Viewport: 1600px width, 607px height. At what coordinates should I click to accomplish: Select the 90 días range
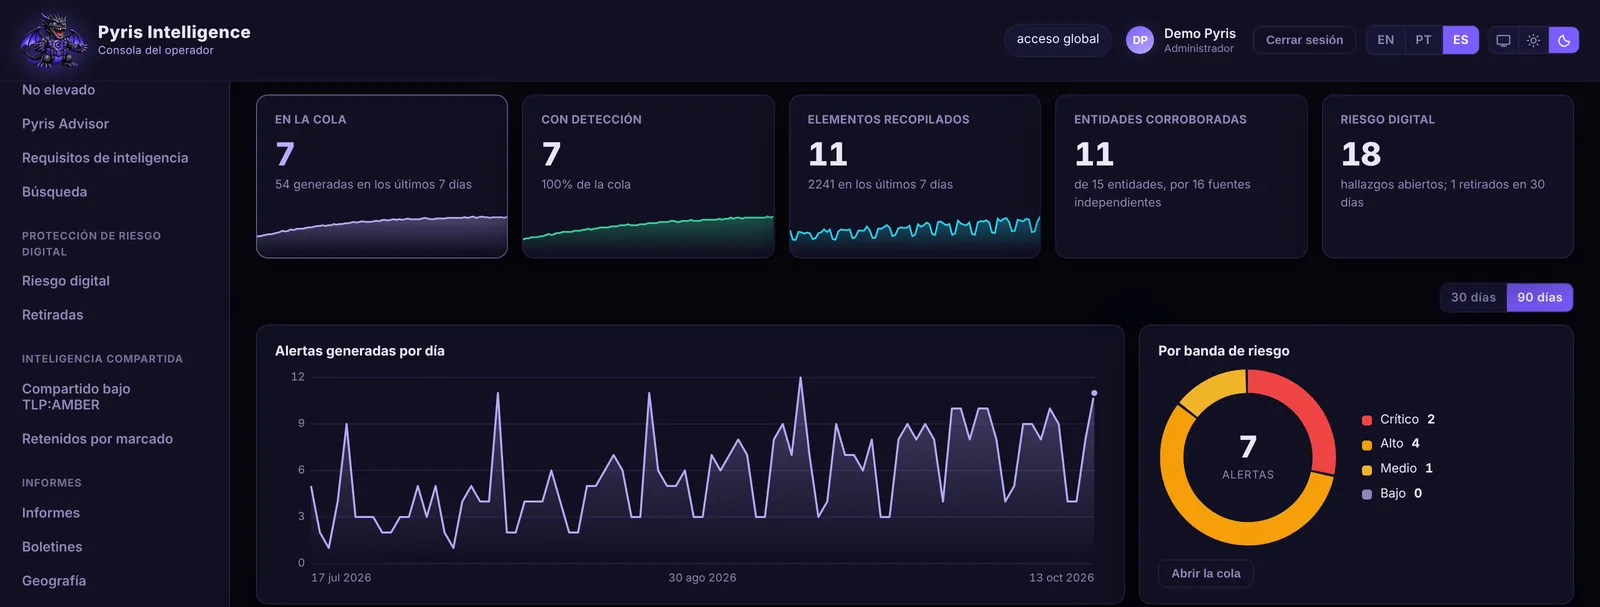[1539, 297]
